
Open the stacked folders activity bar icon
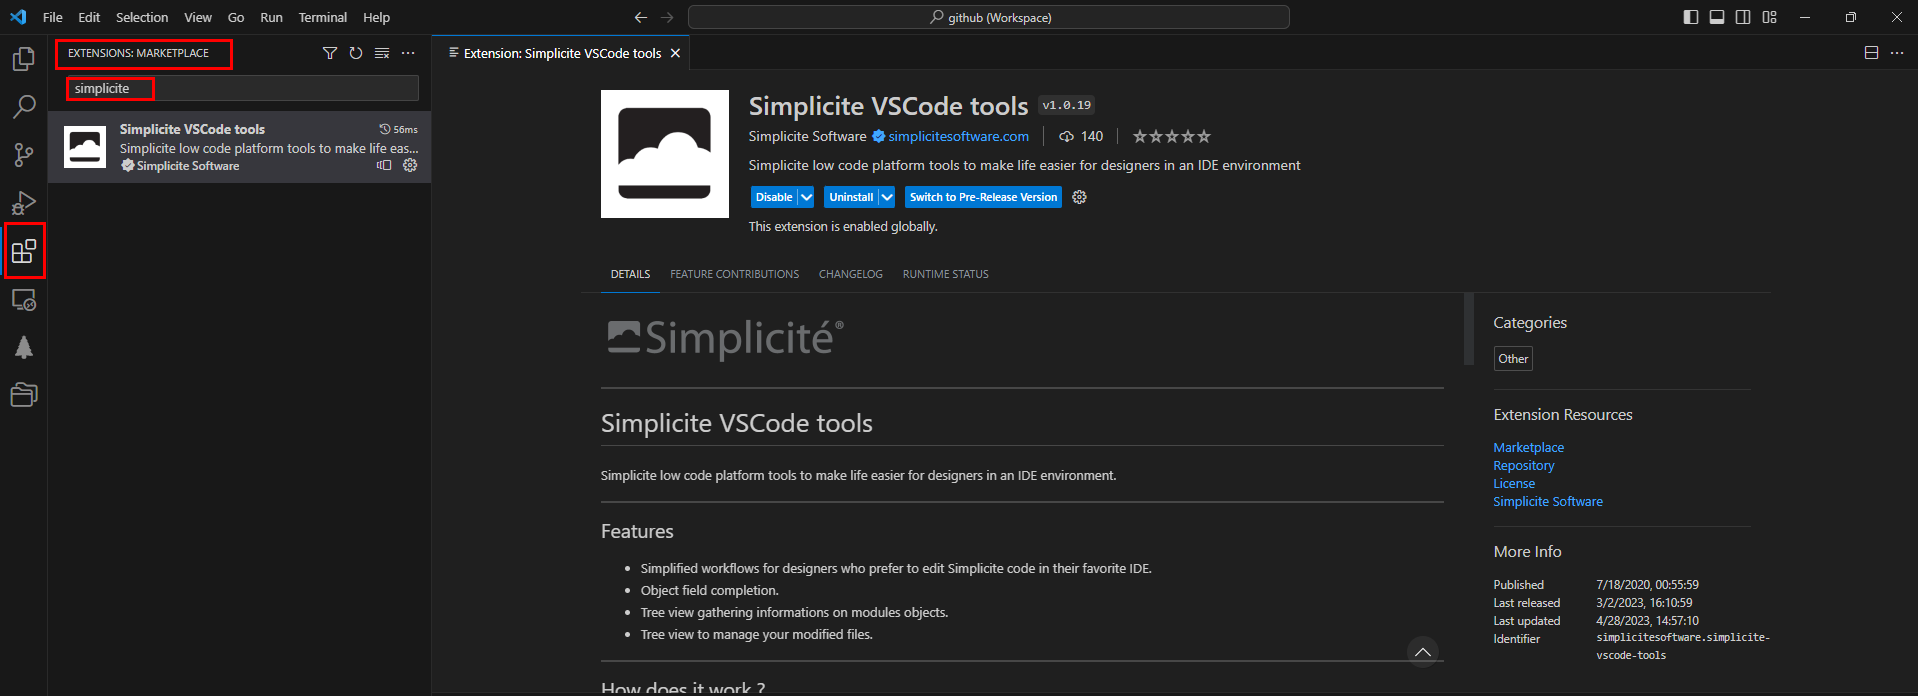pyautogui.click(x=24, y=395)
